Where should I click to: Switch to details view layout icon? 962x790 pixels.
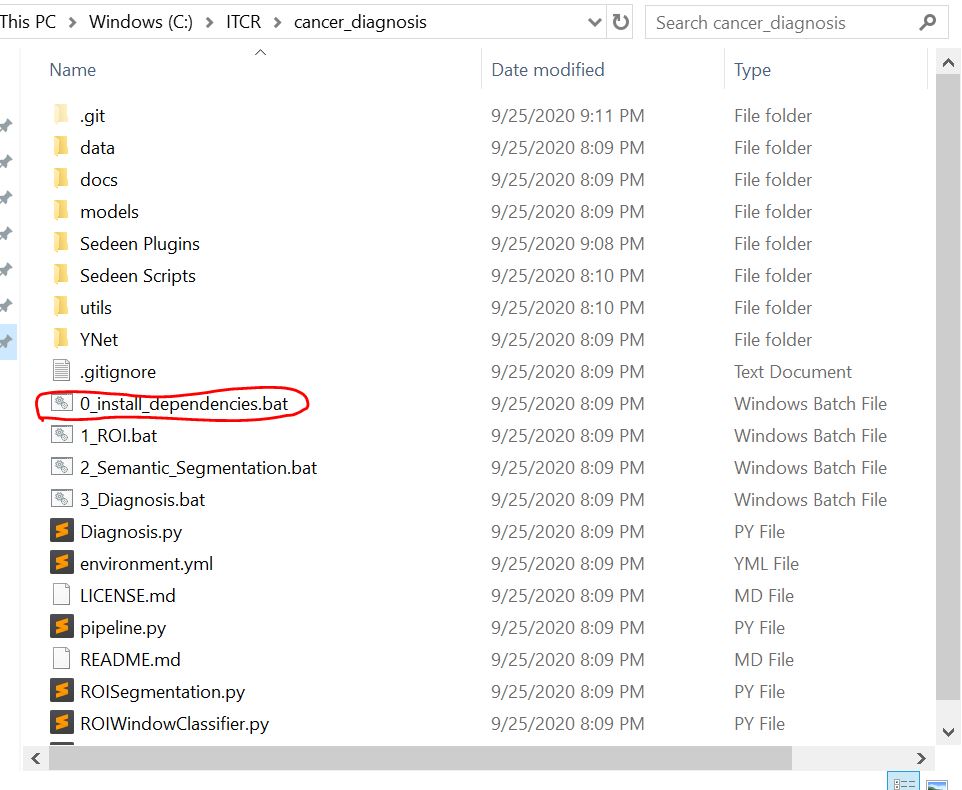coord(903,783)
